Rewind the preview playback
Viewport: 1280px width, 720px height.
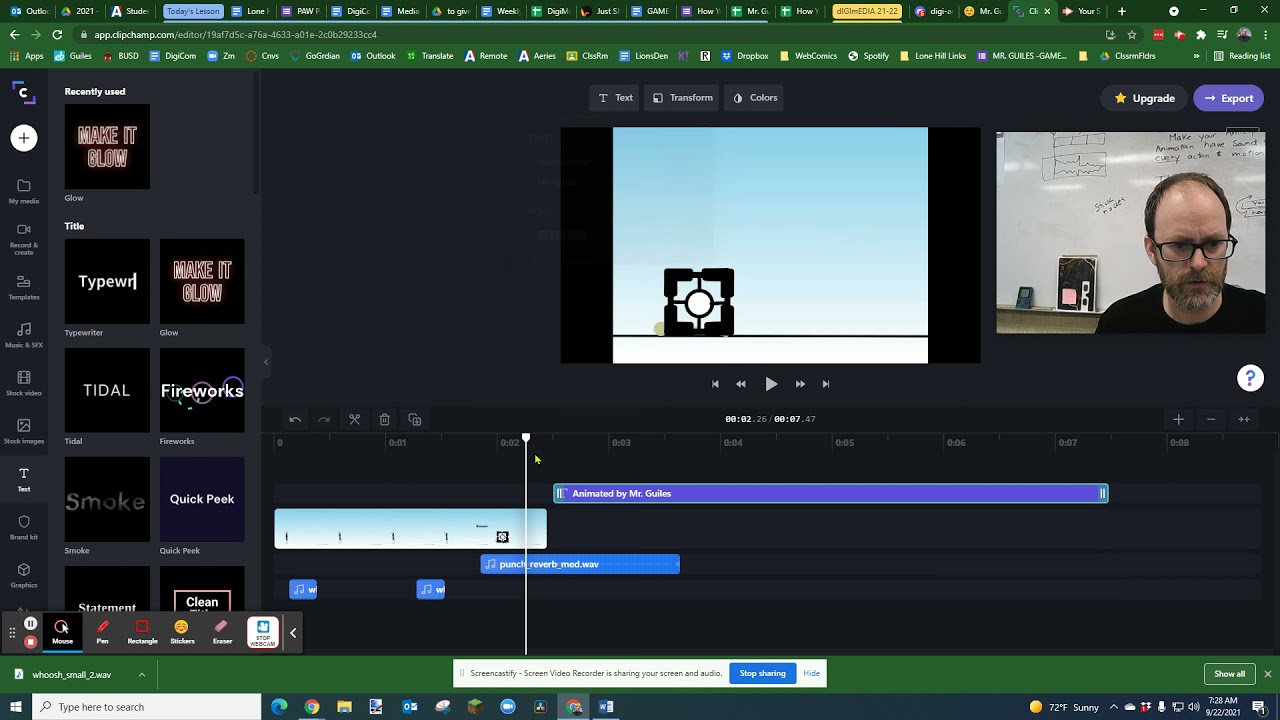741,384
